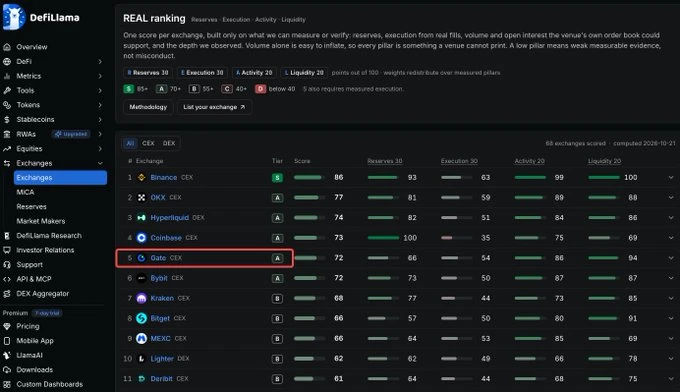Open the MEXC exchange link

pyautogui.click(x=160, y=339)
